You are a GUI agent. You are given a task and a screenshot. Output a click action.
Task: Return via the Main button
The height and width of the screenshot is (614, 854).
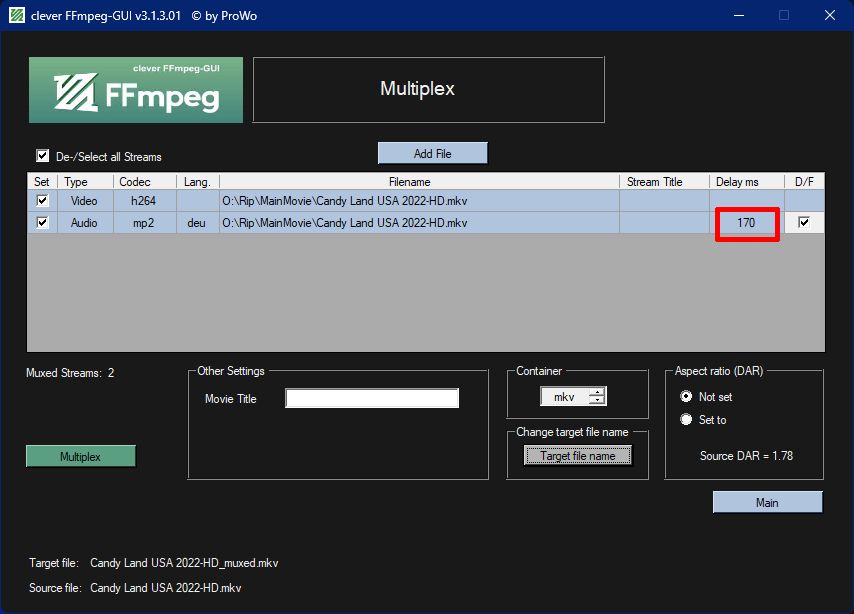(x=767, y=502)
